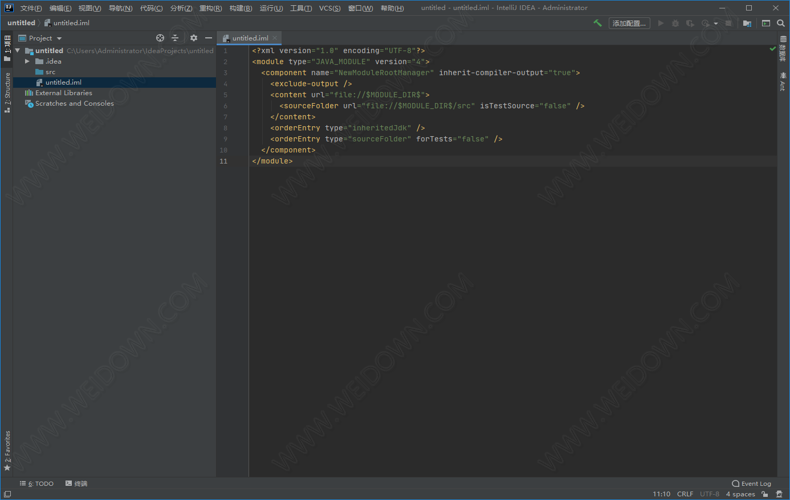Open Project panel settings gear icon
Image resolution: width=790 pixels, height=500 pixels.
click(x=193, y=38)
